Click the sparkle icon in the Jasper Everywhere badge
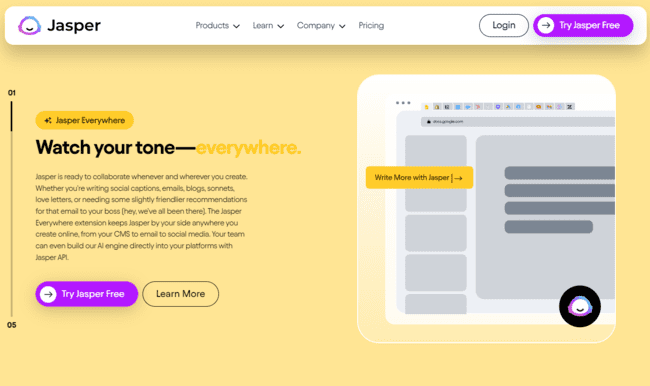650x386 pixels. 48,120
